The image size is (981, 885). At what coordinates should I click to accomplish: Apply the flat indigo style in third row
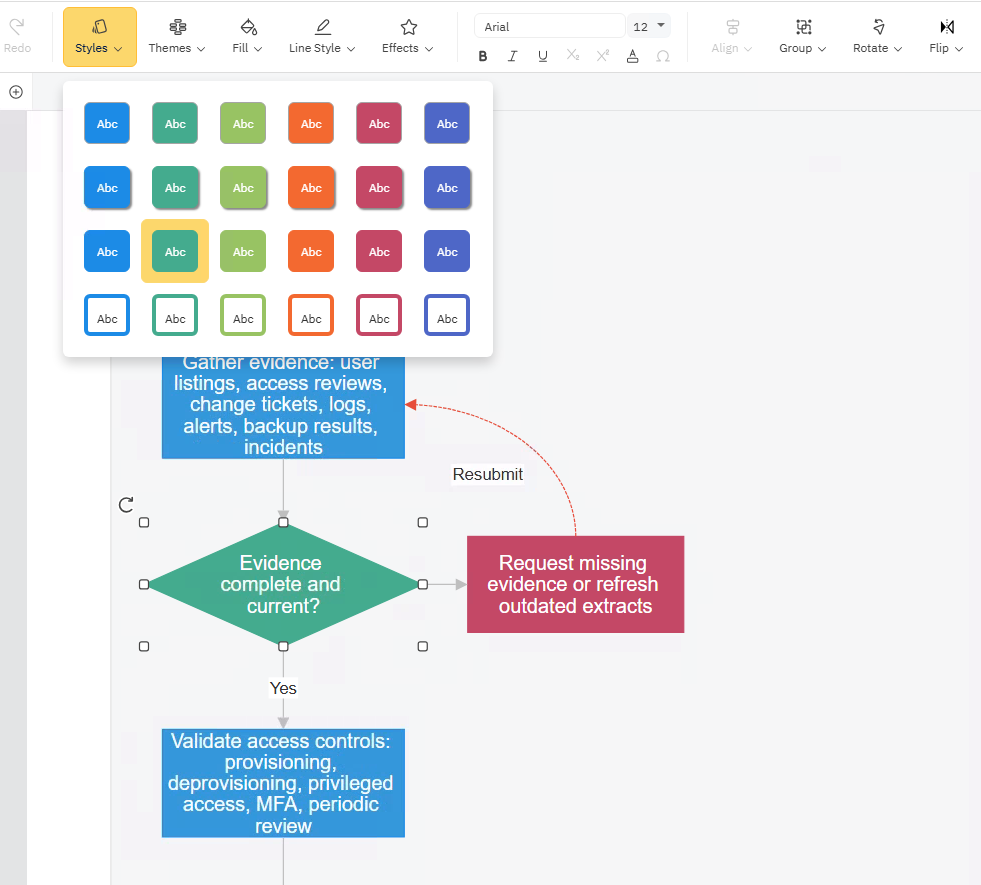[447, 251]
